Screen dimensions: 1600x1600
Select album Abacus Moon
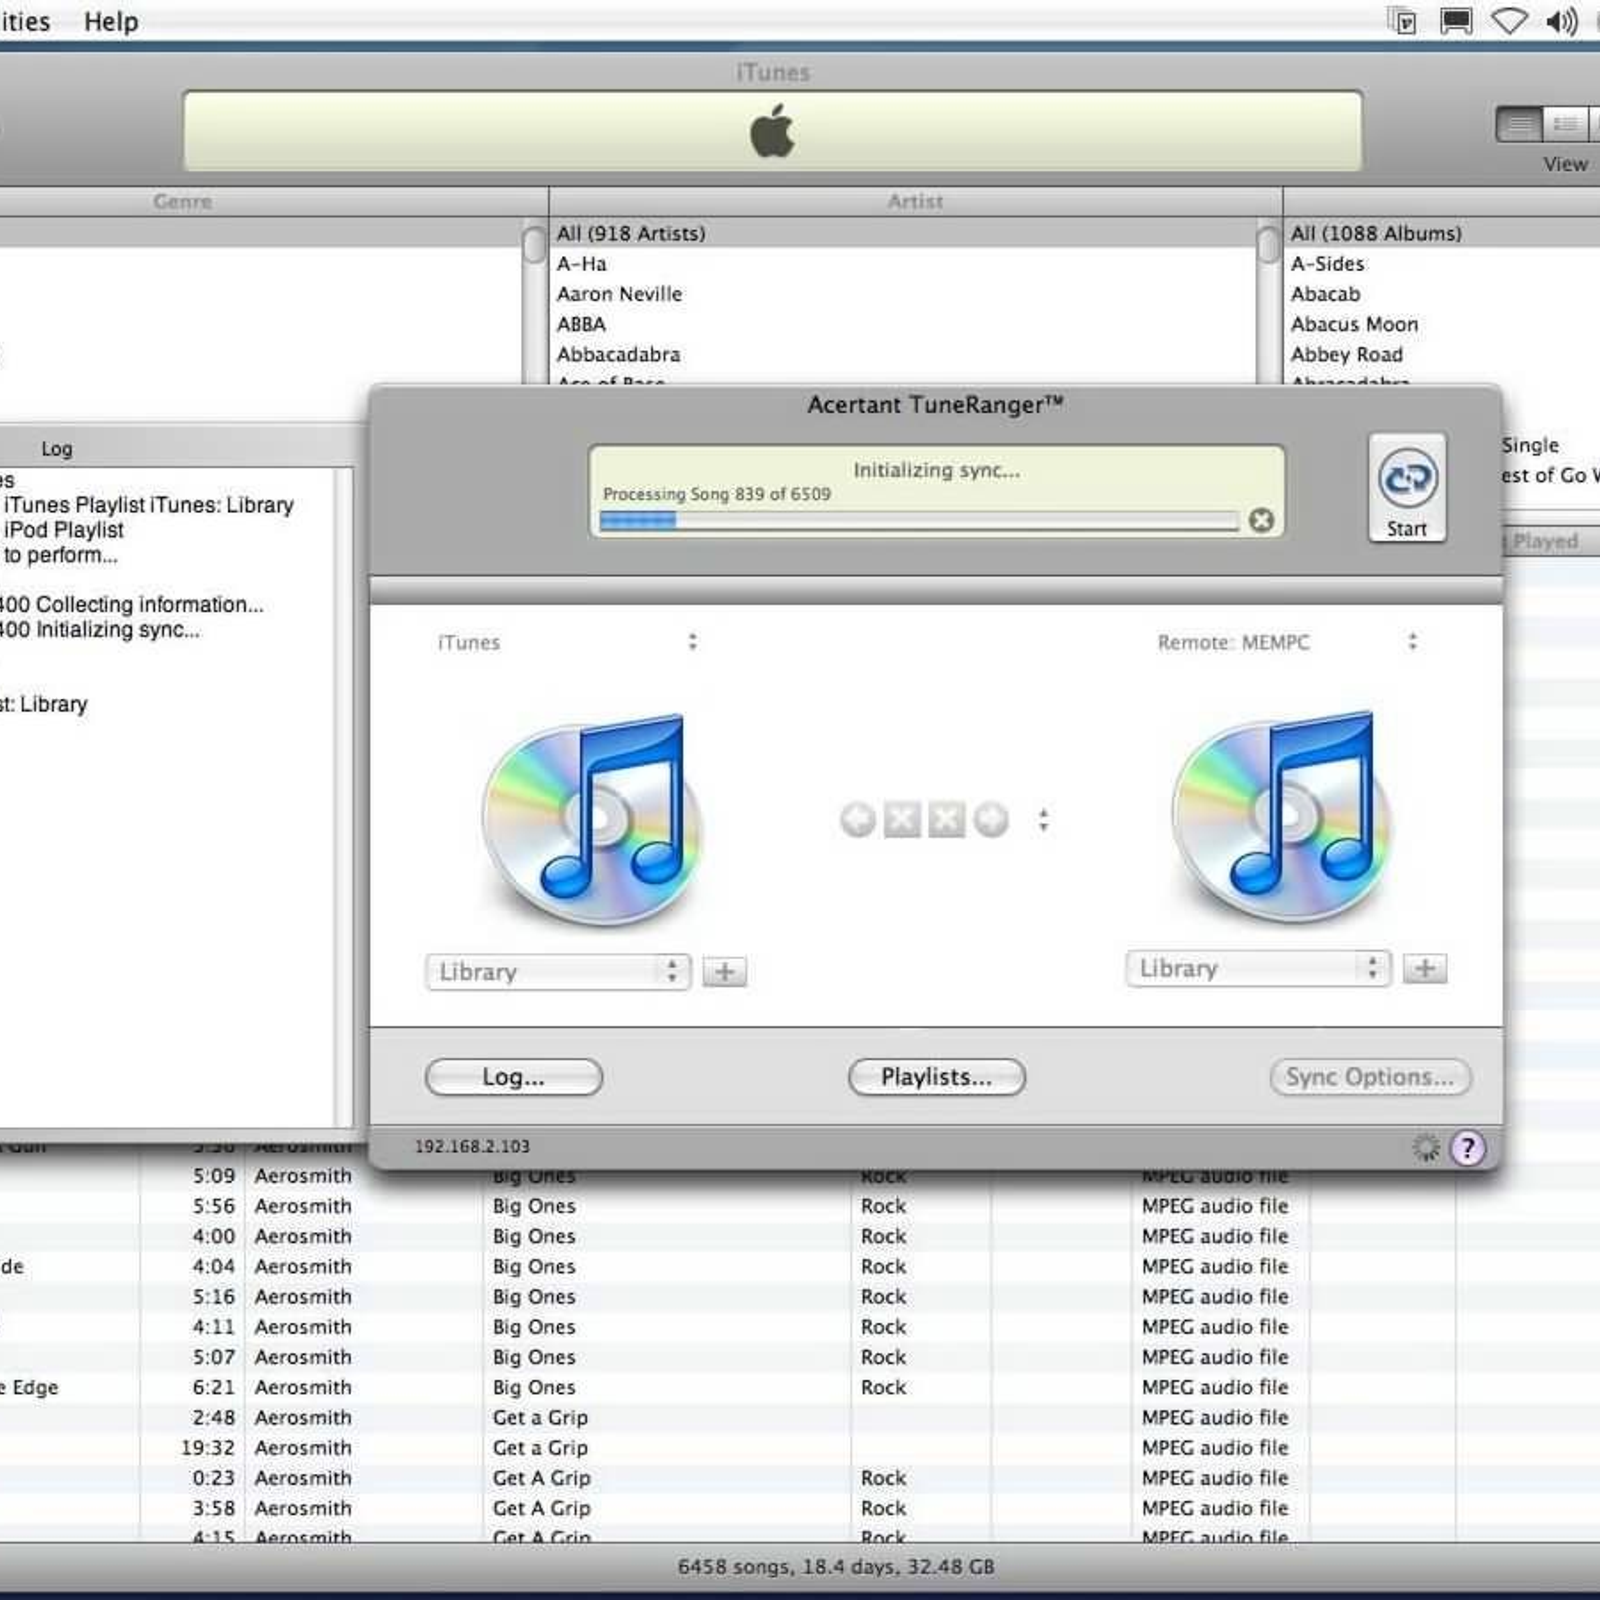pyautogui.click(x=1443, y=324)
